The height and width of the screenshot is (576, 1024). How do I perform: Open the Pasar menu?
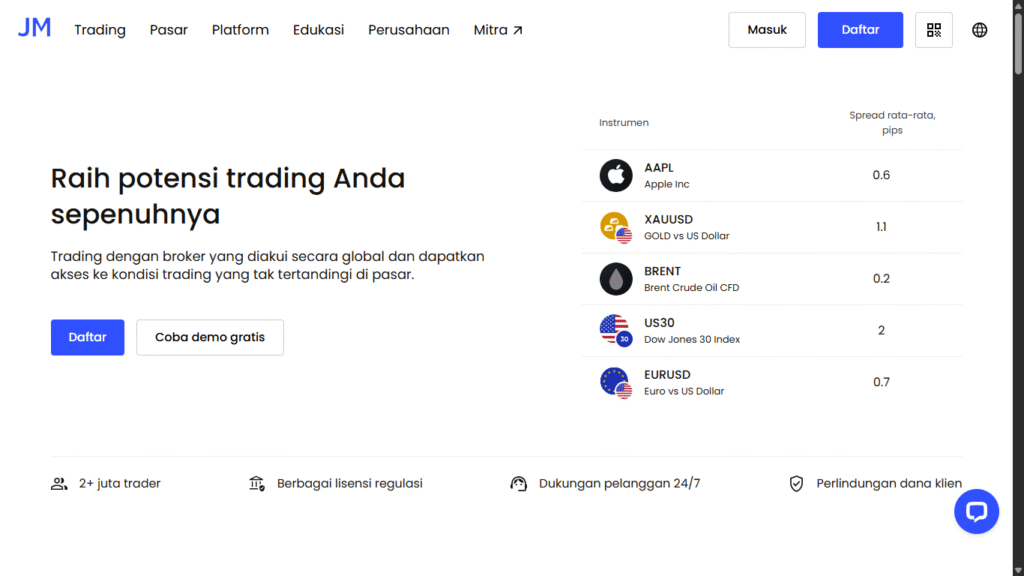[x=168, y=30]
